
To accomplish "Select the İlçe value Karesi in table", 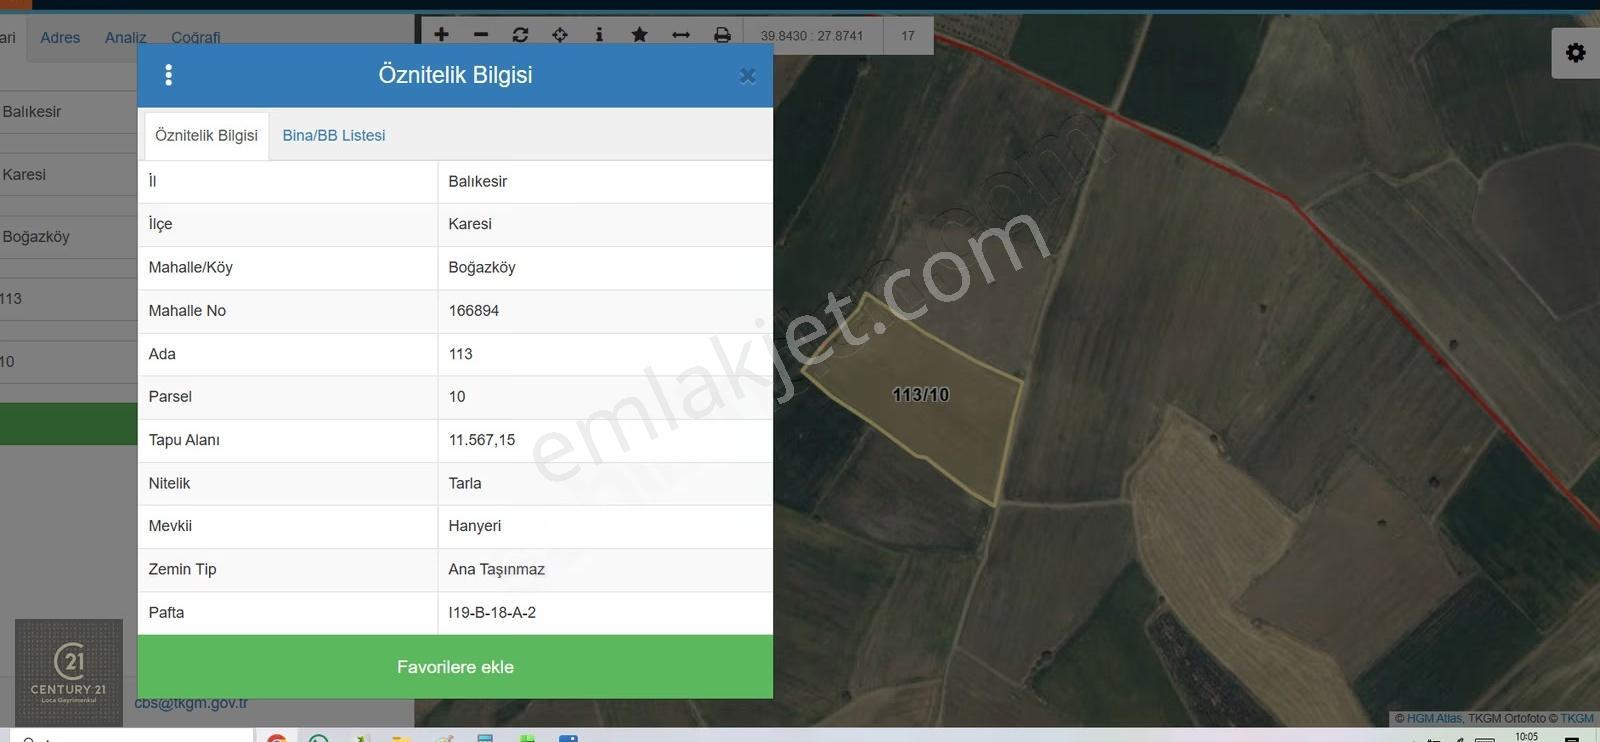I will point(470,224).
